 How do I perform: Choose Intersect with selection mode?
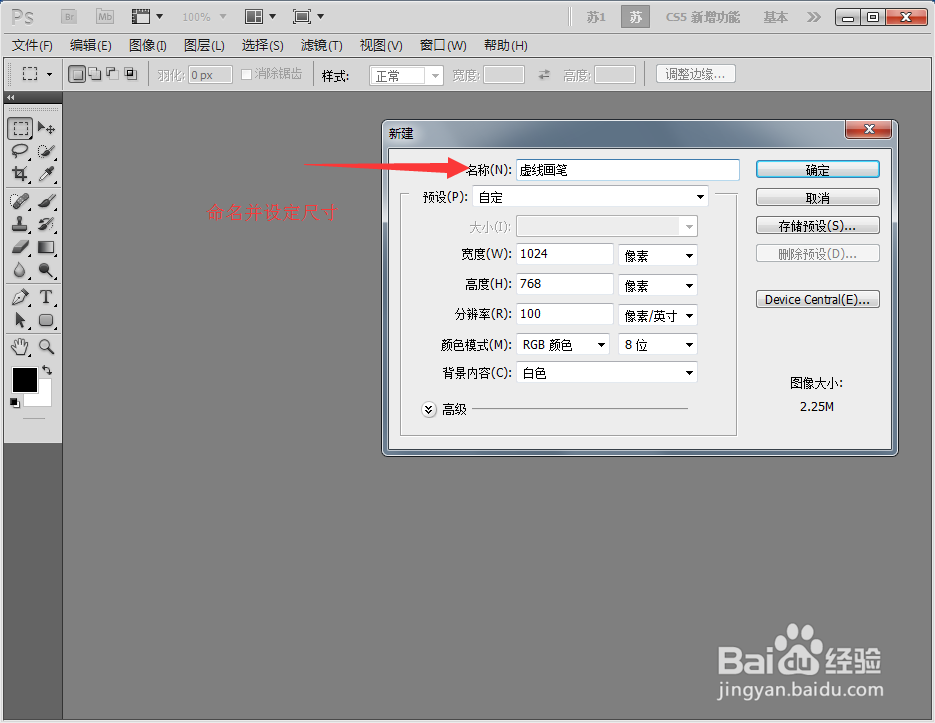pos(130,74)
